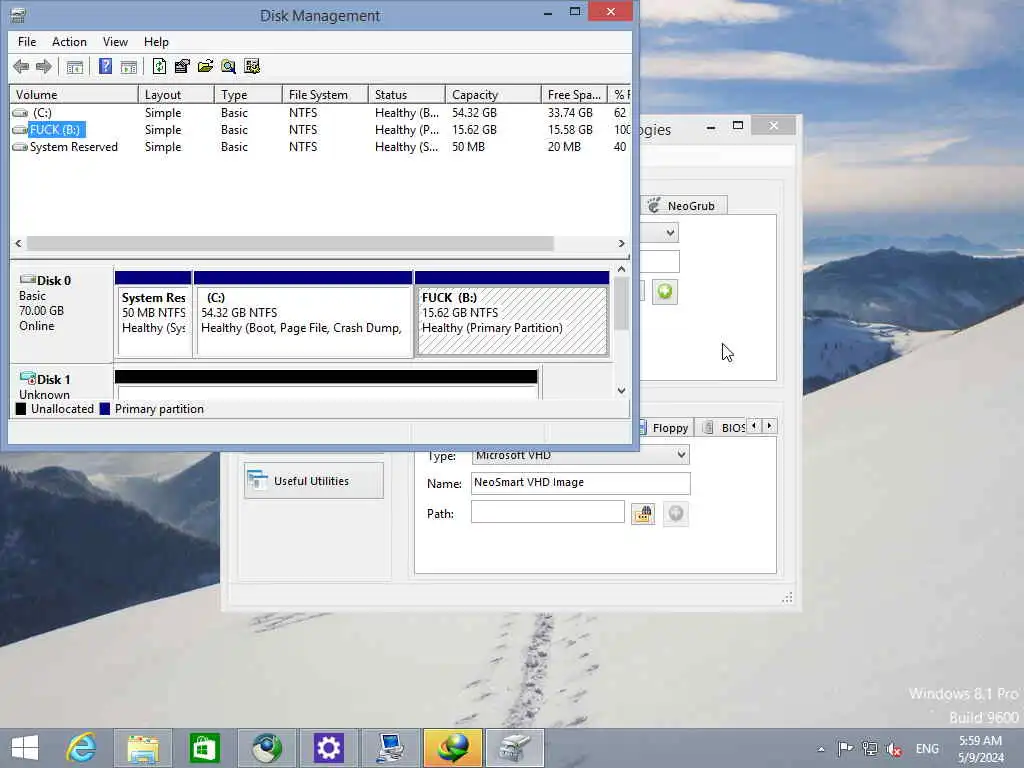Viewport: 1024px width, 768px height.
Task: Click the Name field with NeoSmart VHD Image
Action: pyautogui.click(x=581, y=483)
